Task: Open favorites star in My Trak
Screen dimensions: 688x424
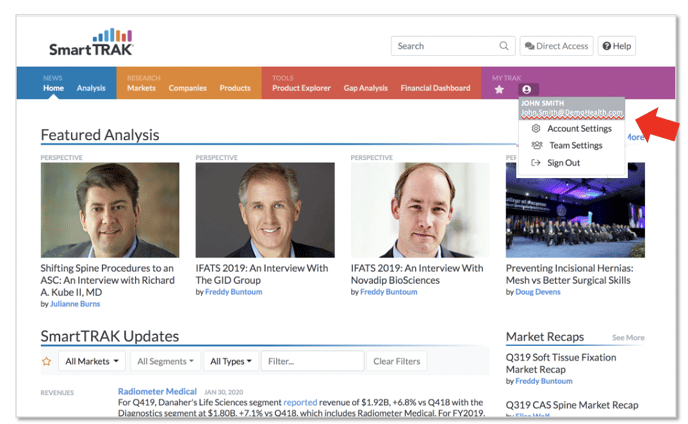Action: click(499, 90)
